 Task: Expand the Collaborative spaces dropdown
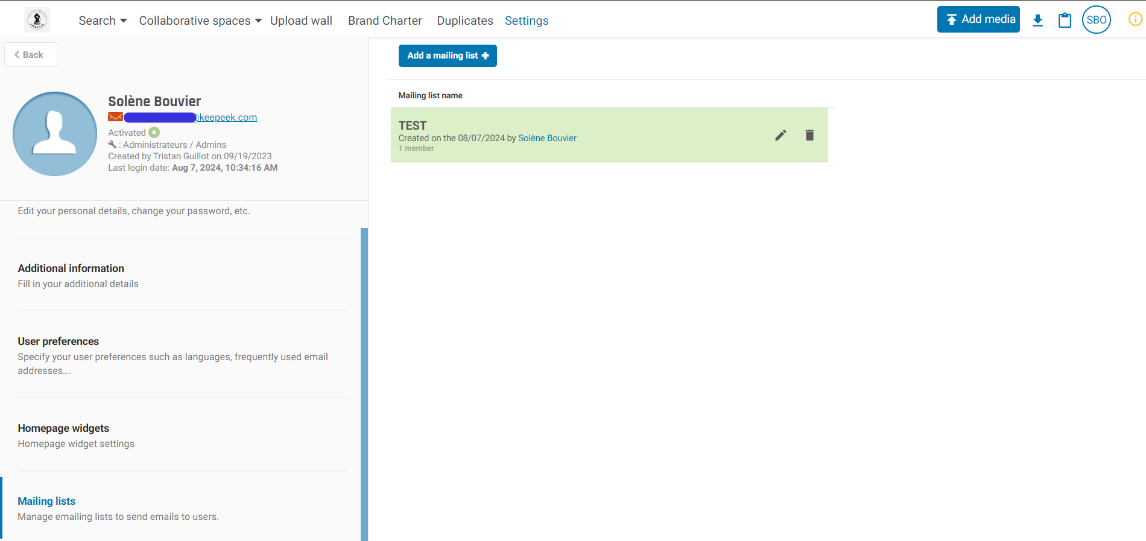[x=200, y=20]
